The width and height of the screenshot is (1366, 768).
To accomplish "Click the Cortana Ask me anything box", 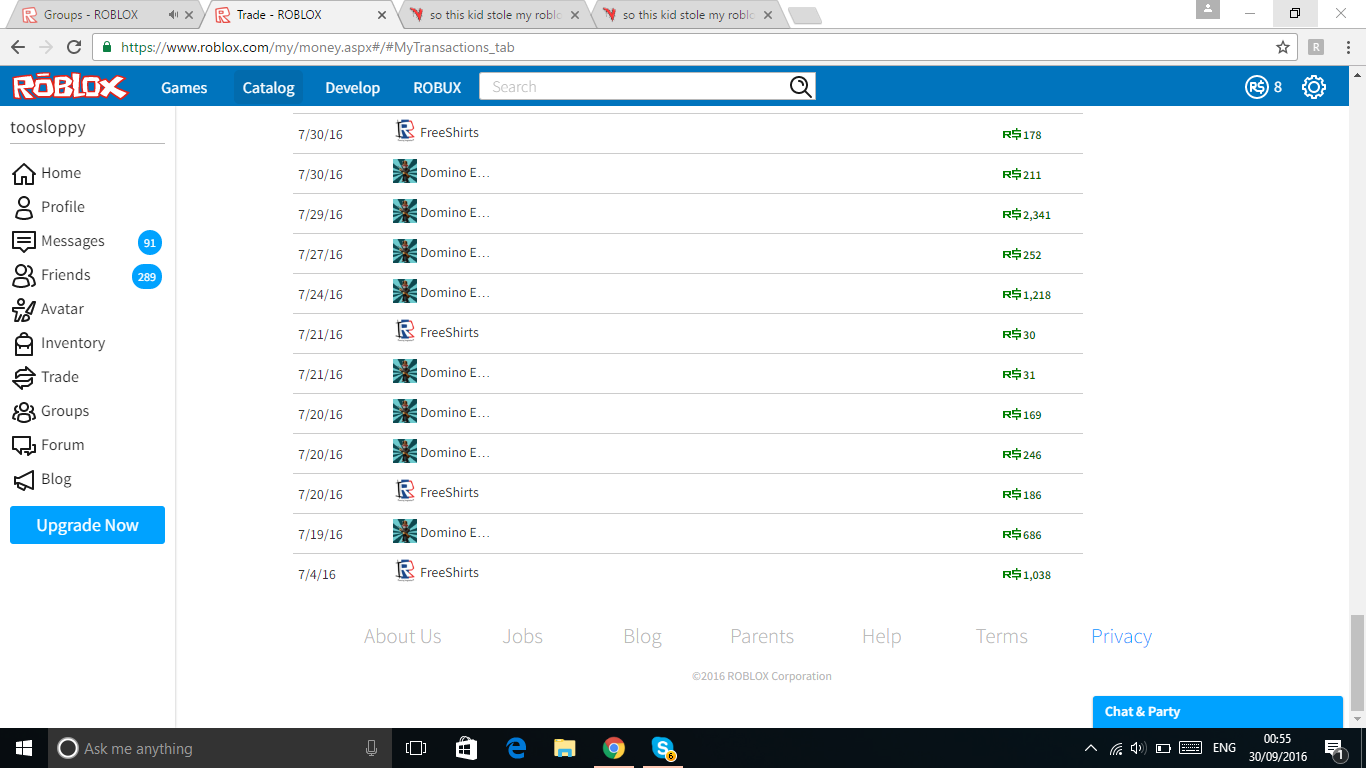I will click(x=220, y=748).
